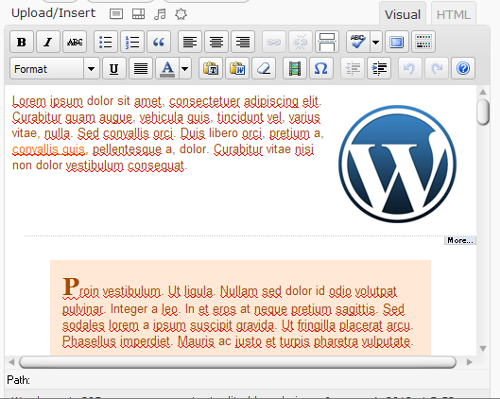500x399 pixels.
Task: Click 'Phasellus' in the highlighted paragraph
Action: (x=89, y=341)
